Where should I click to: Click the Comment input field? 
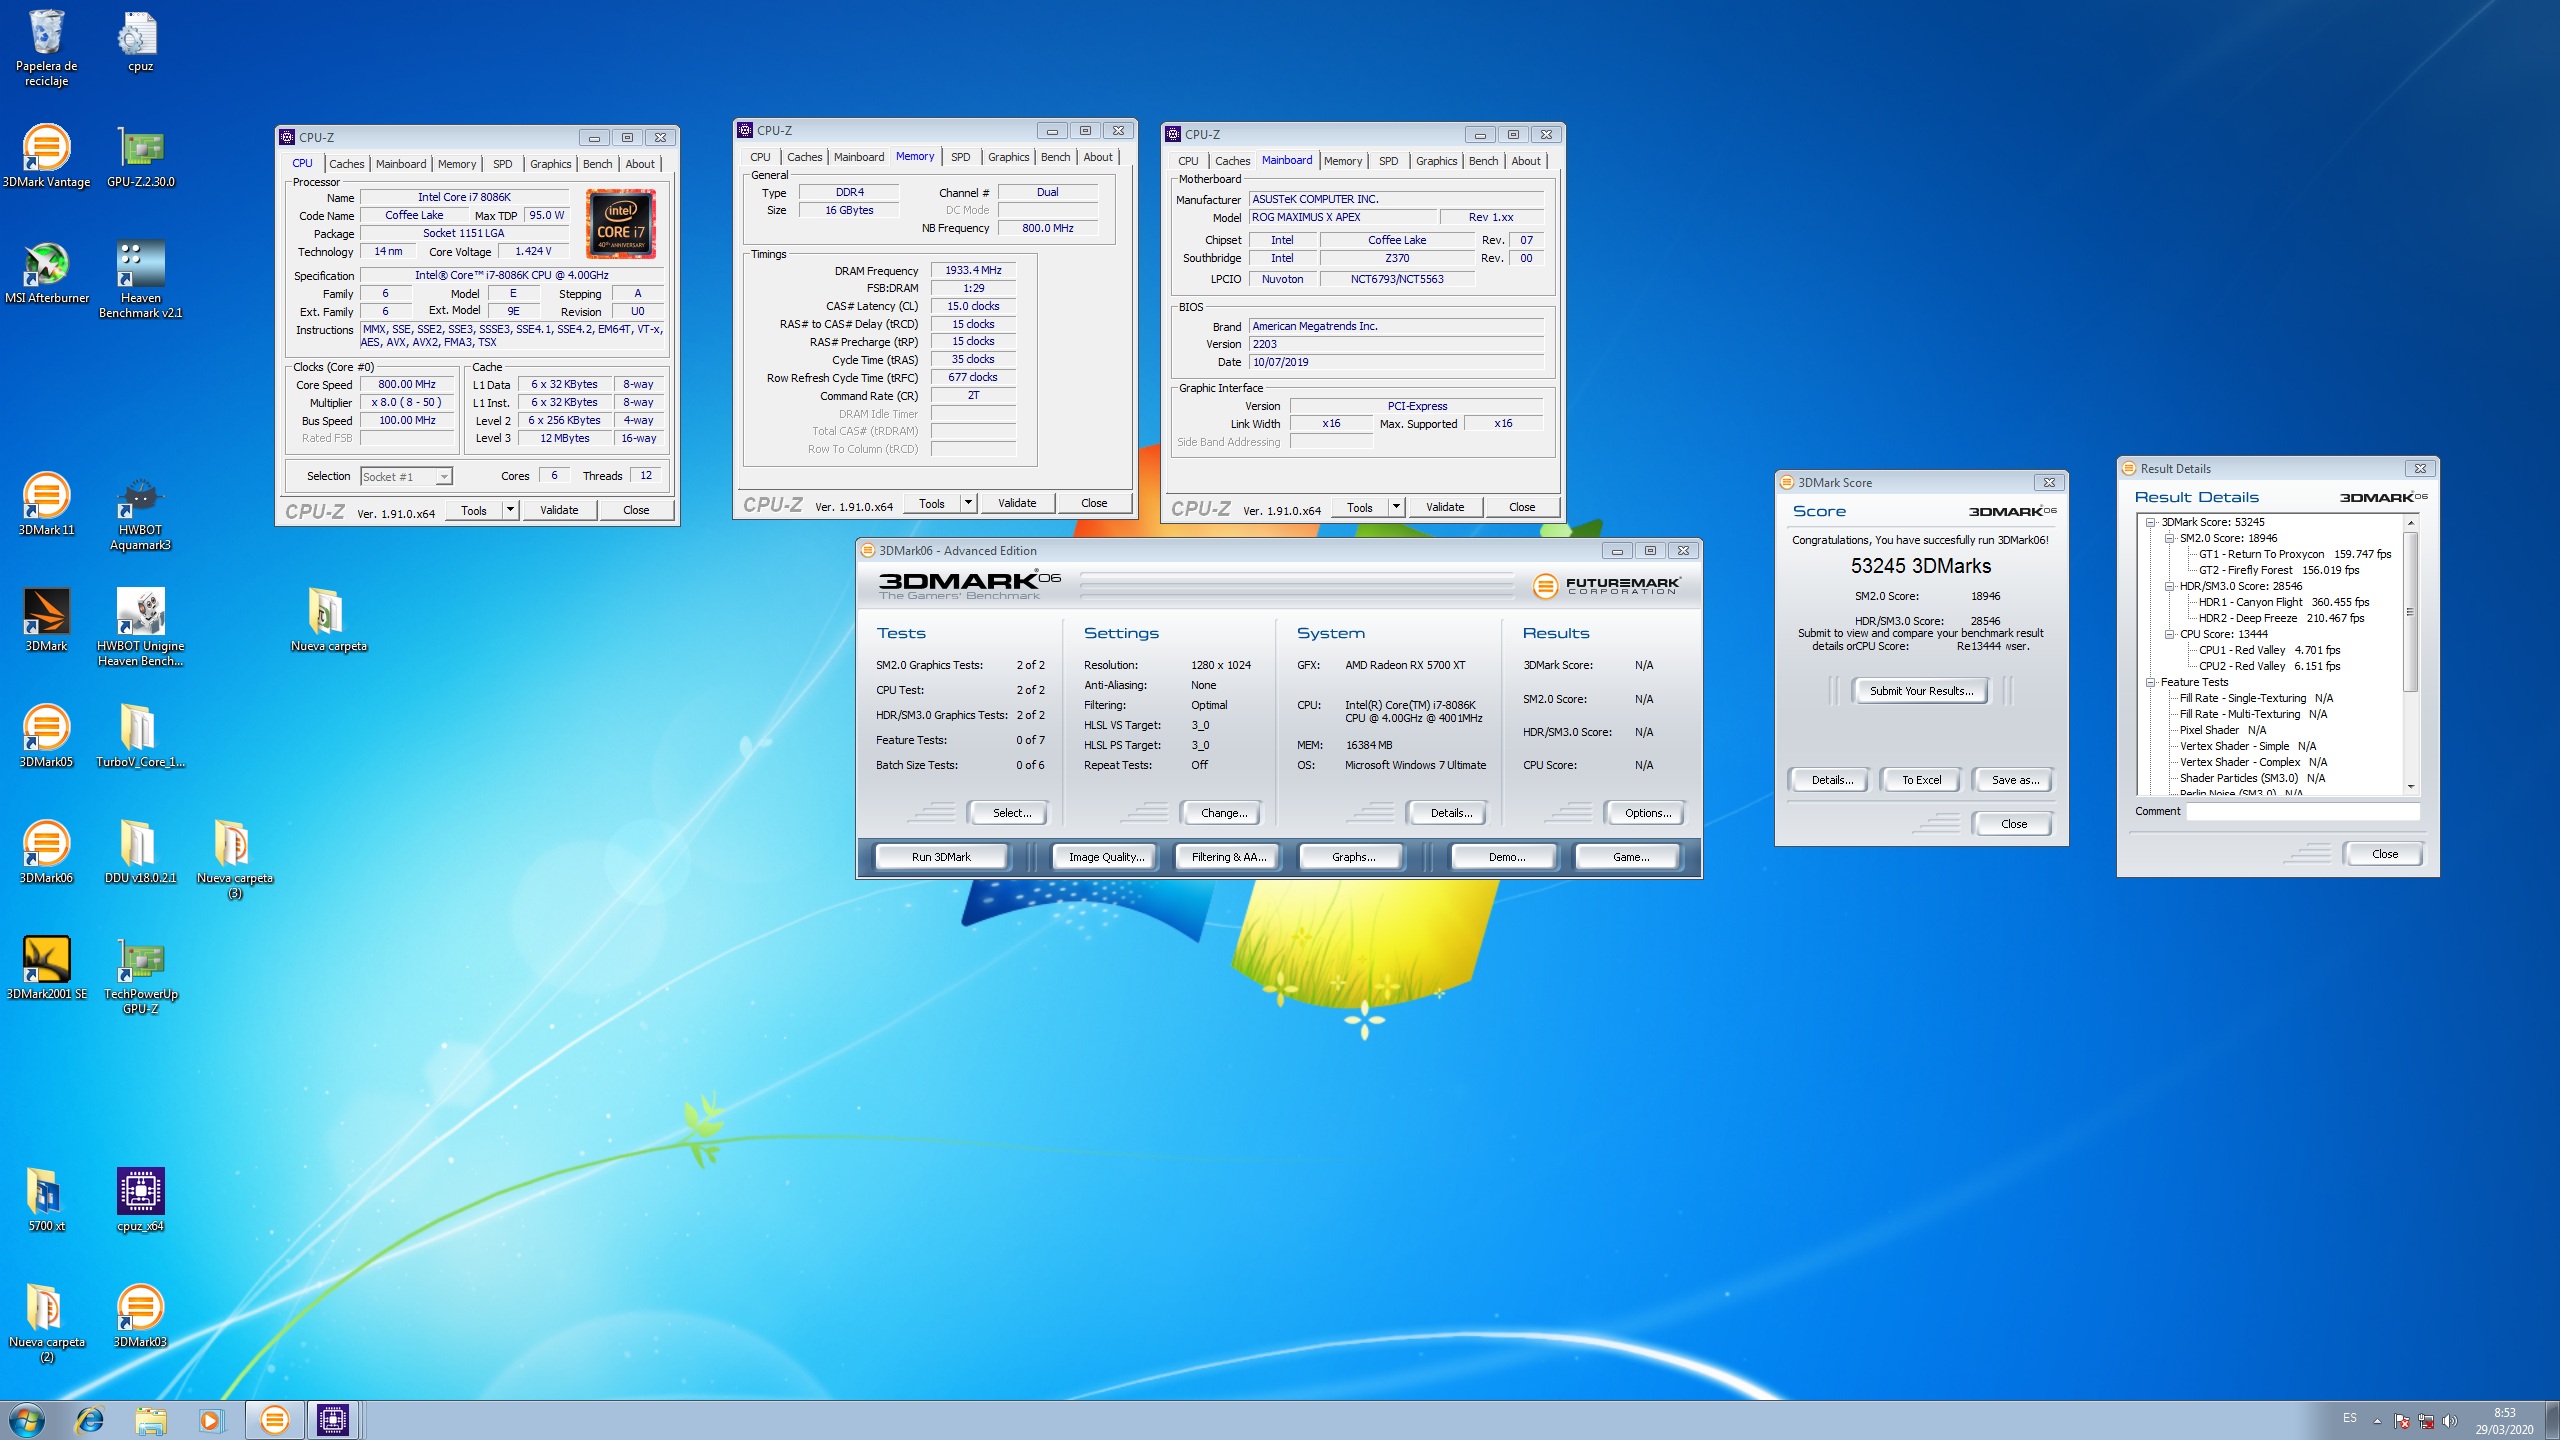tap(2303, 812)
